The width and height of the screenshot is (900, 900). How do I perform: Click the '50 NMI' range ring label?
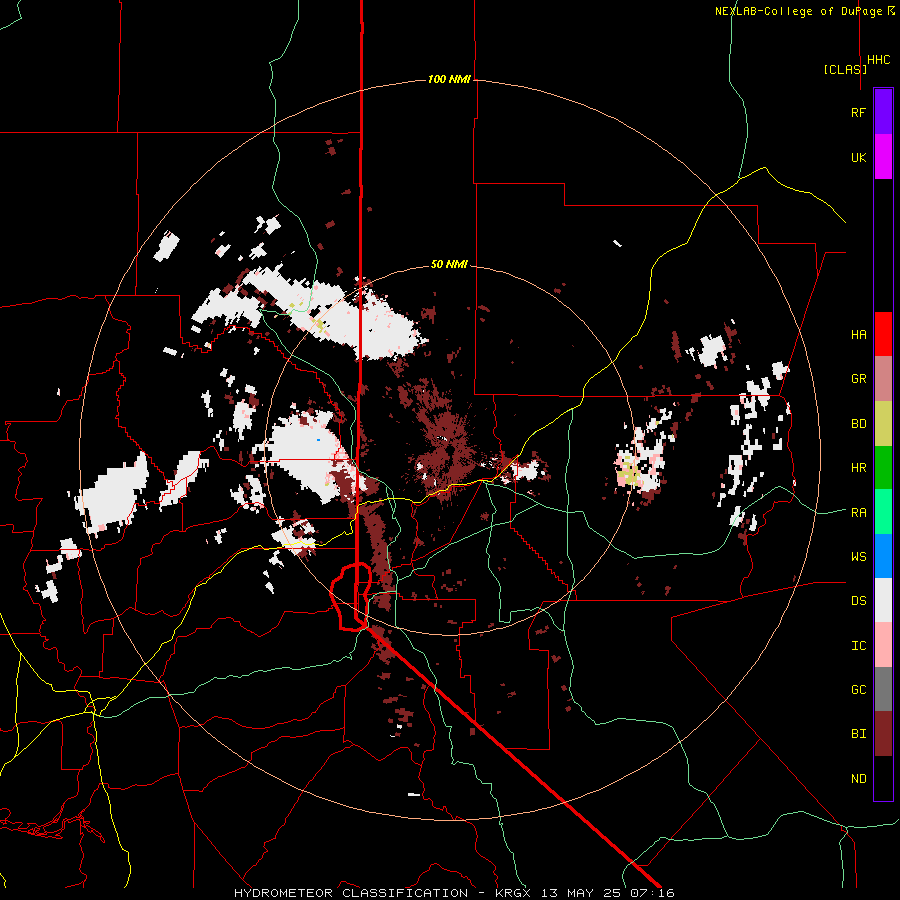point(449,265)
